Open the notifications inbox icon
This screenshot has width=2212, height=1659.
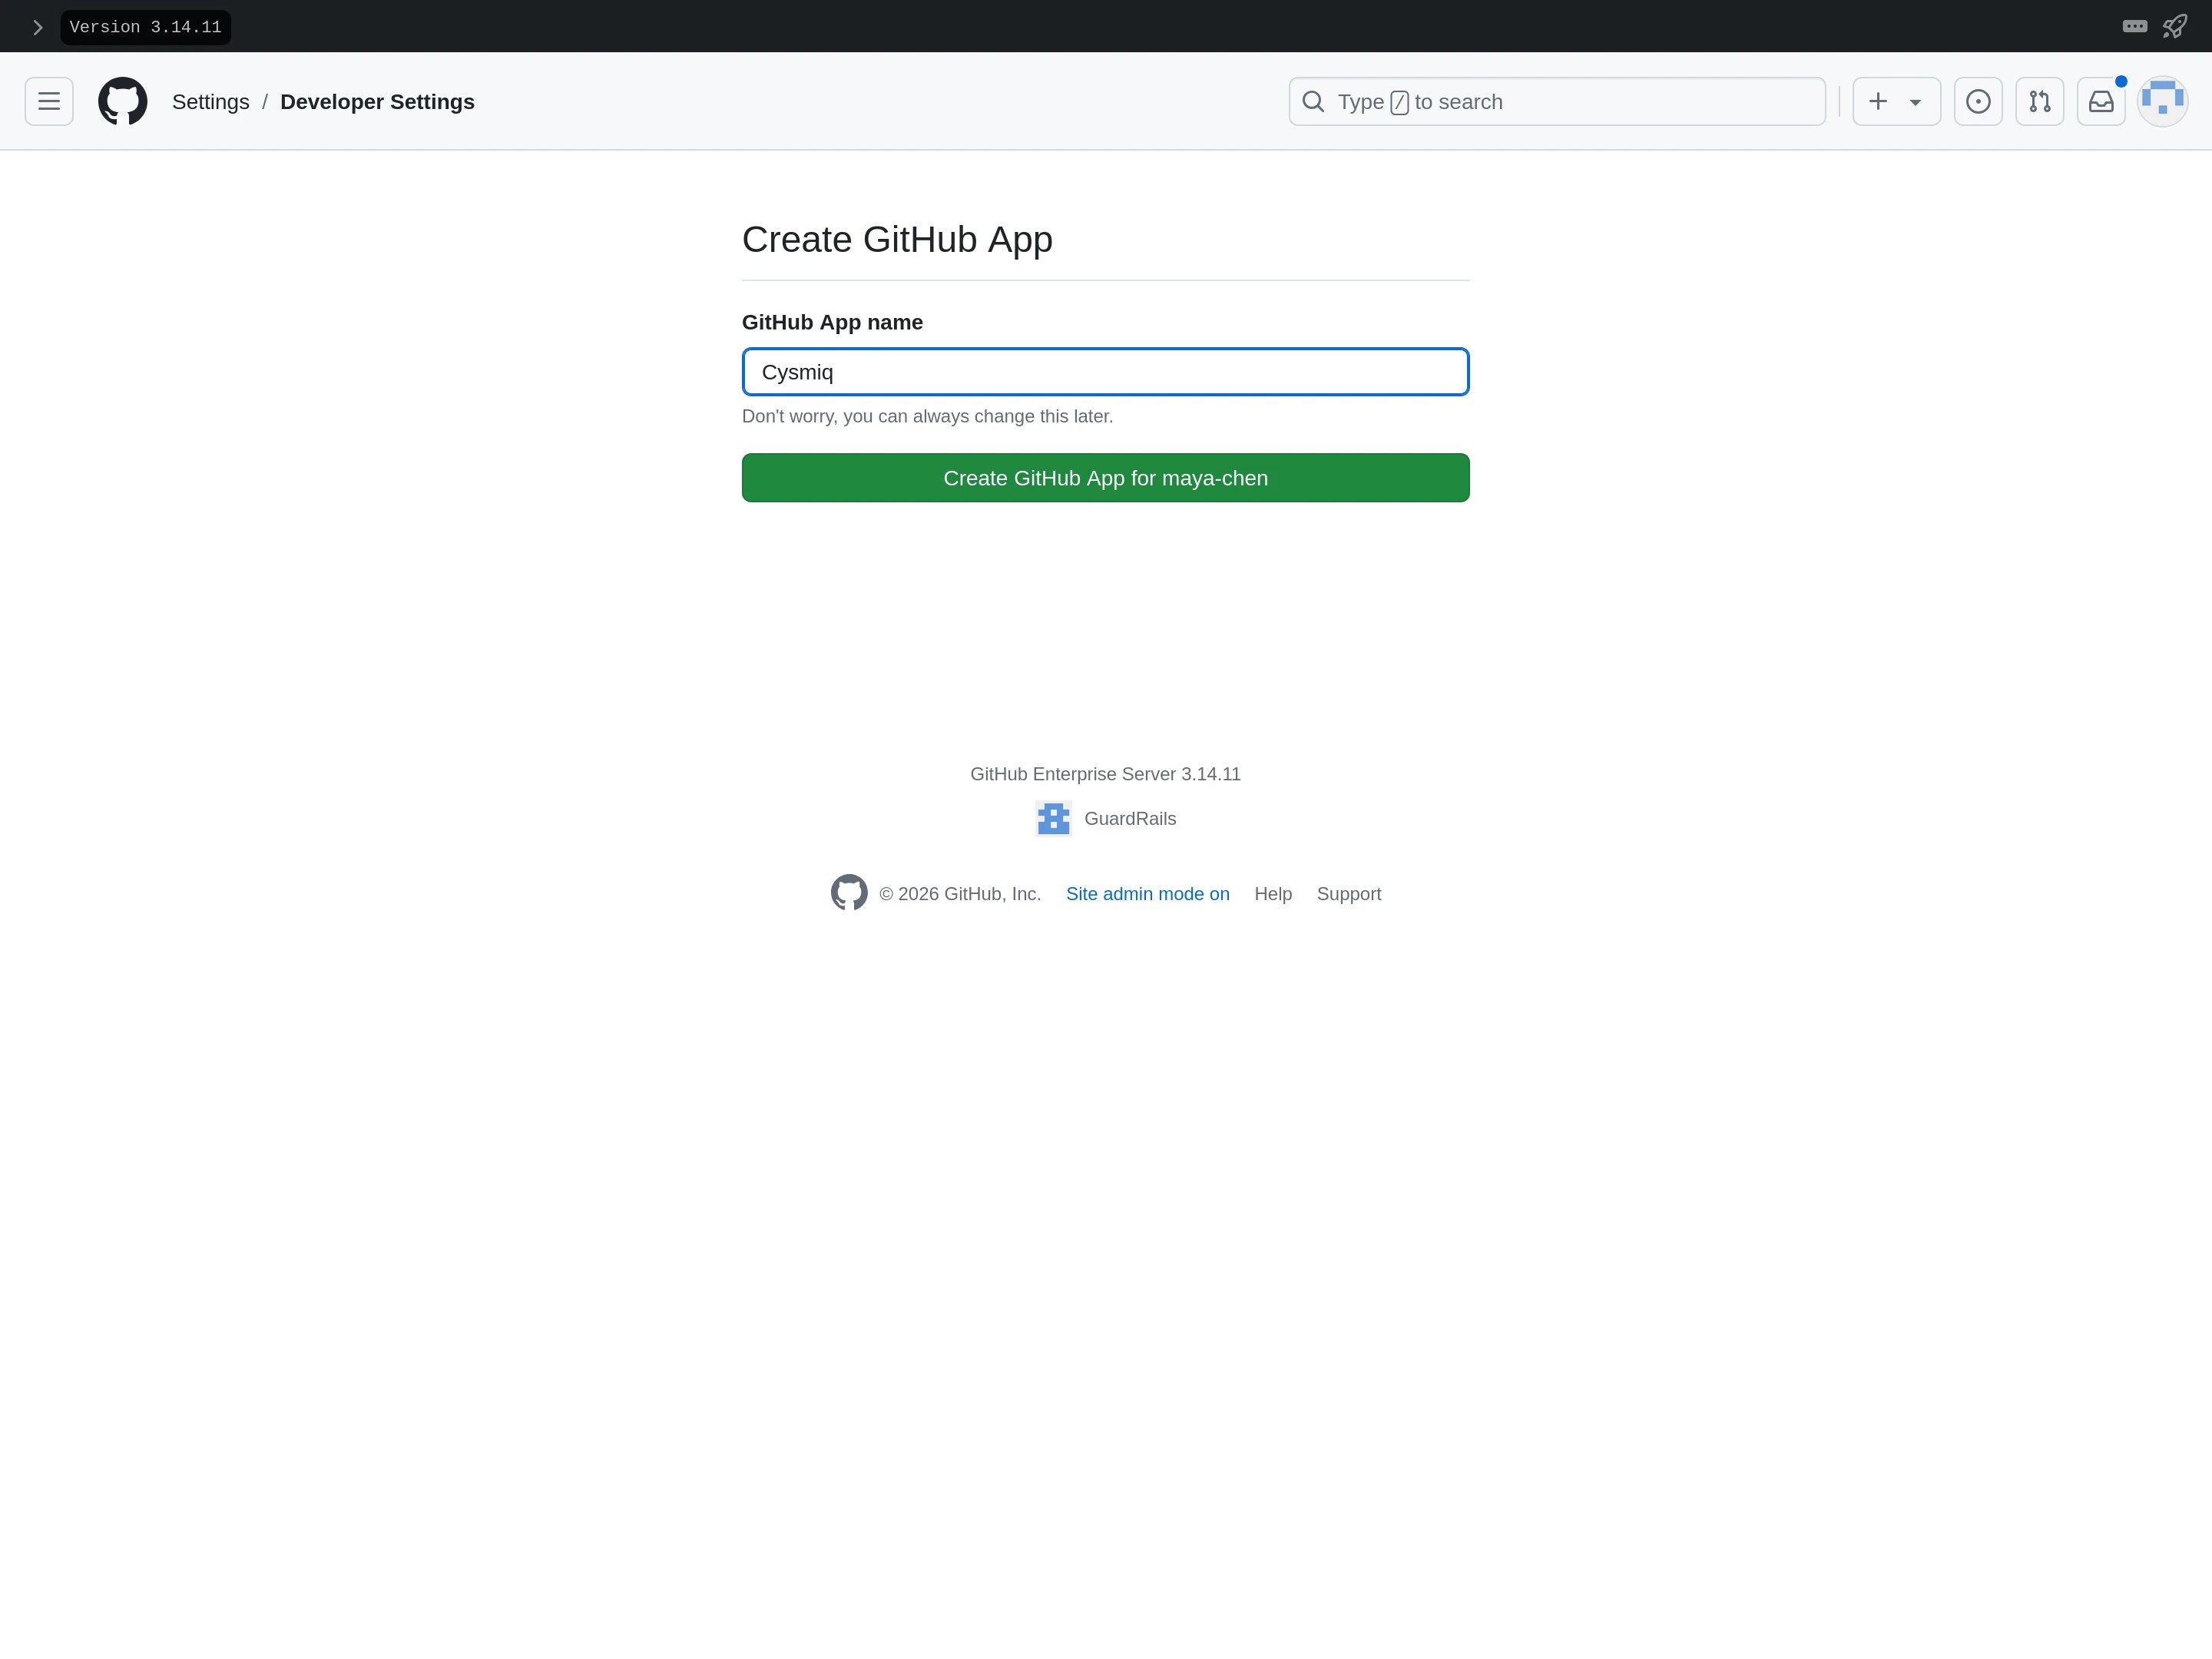2101,101
